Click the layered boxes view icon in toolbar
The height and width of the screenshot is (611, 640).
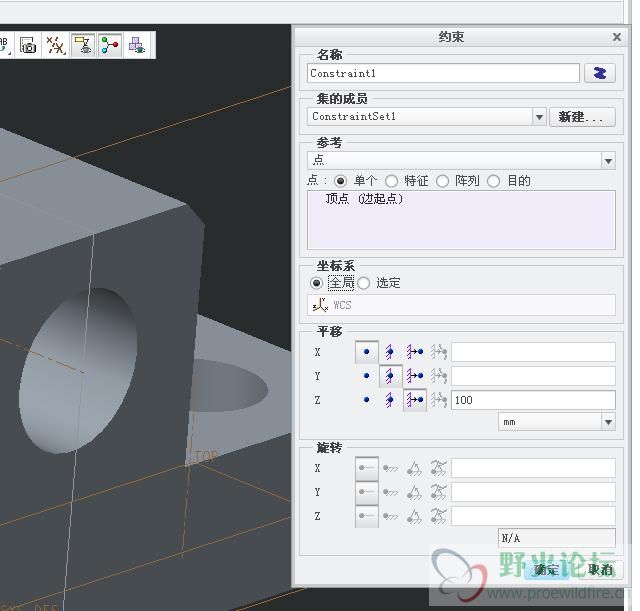point(138,45)
